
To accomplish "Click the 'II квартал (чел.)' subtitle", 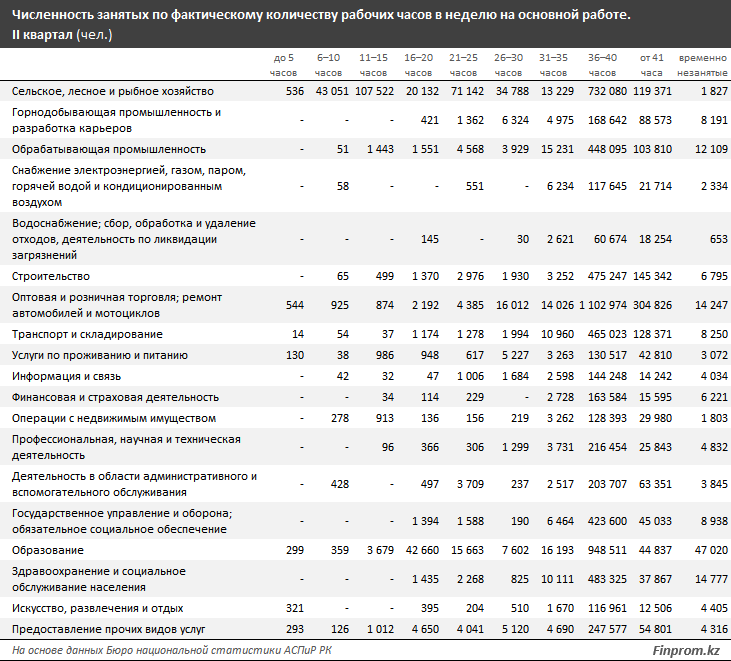I will pos(62,35).
